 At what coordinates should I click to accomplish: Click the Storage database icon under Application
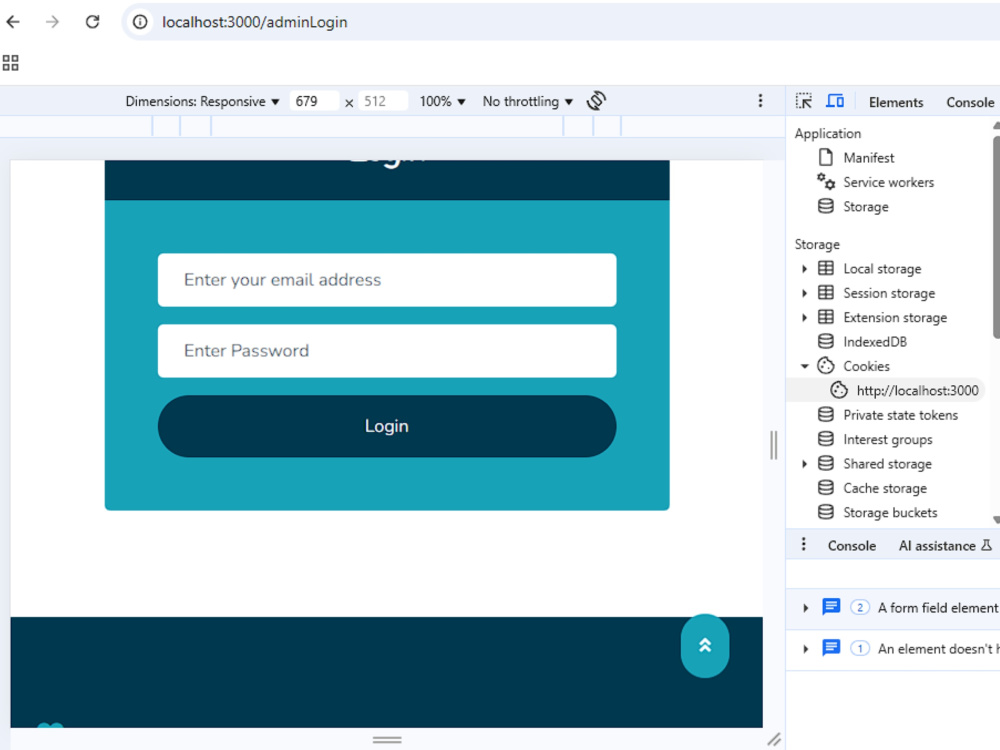(826, 206)
